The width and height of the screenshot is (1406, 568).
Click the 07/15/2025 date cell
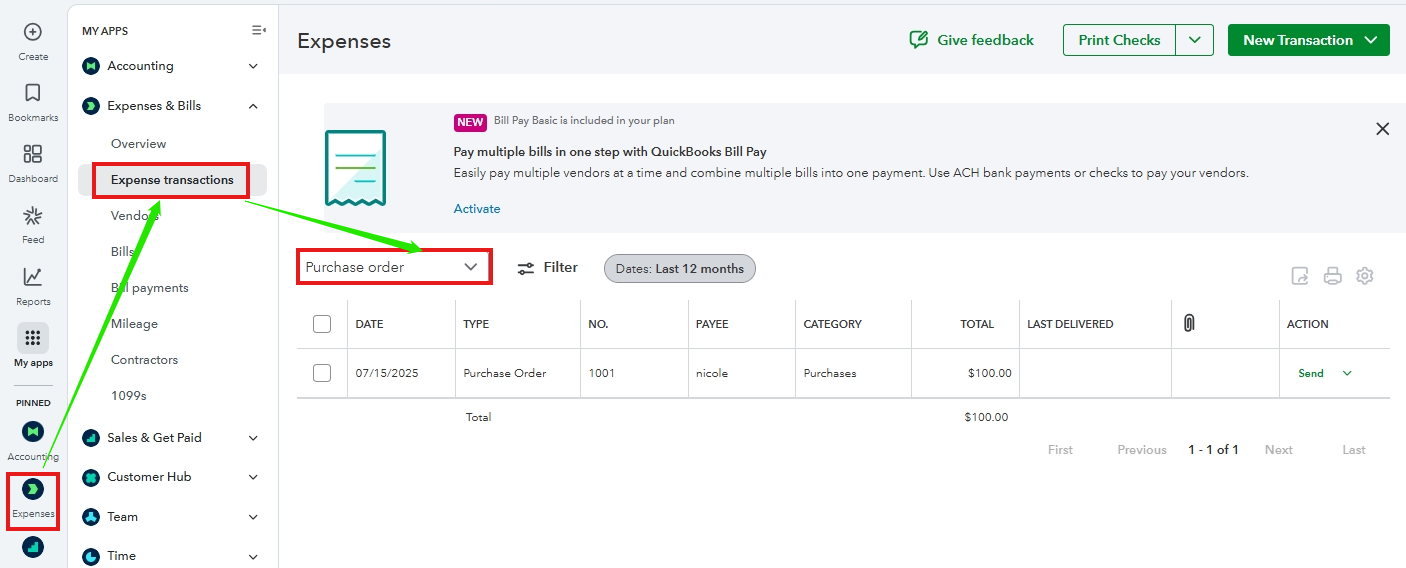point(387,373)
